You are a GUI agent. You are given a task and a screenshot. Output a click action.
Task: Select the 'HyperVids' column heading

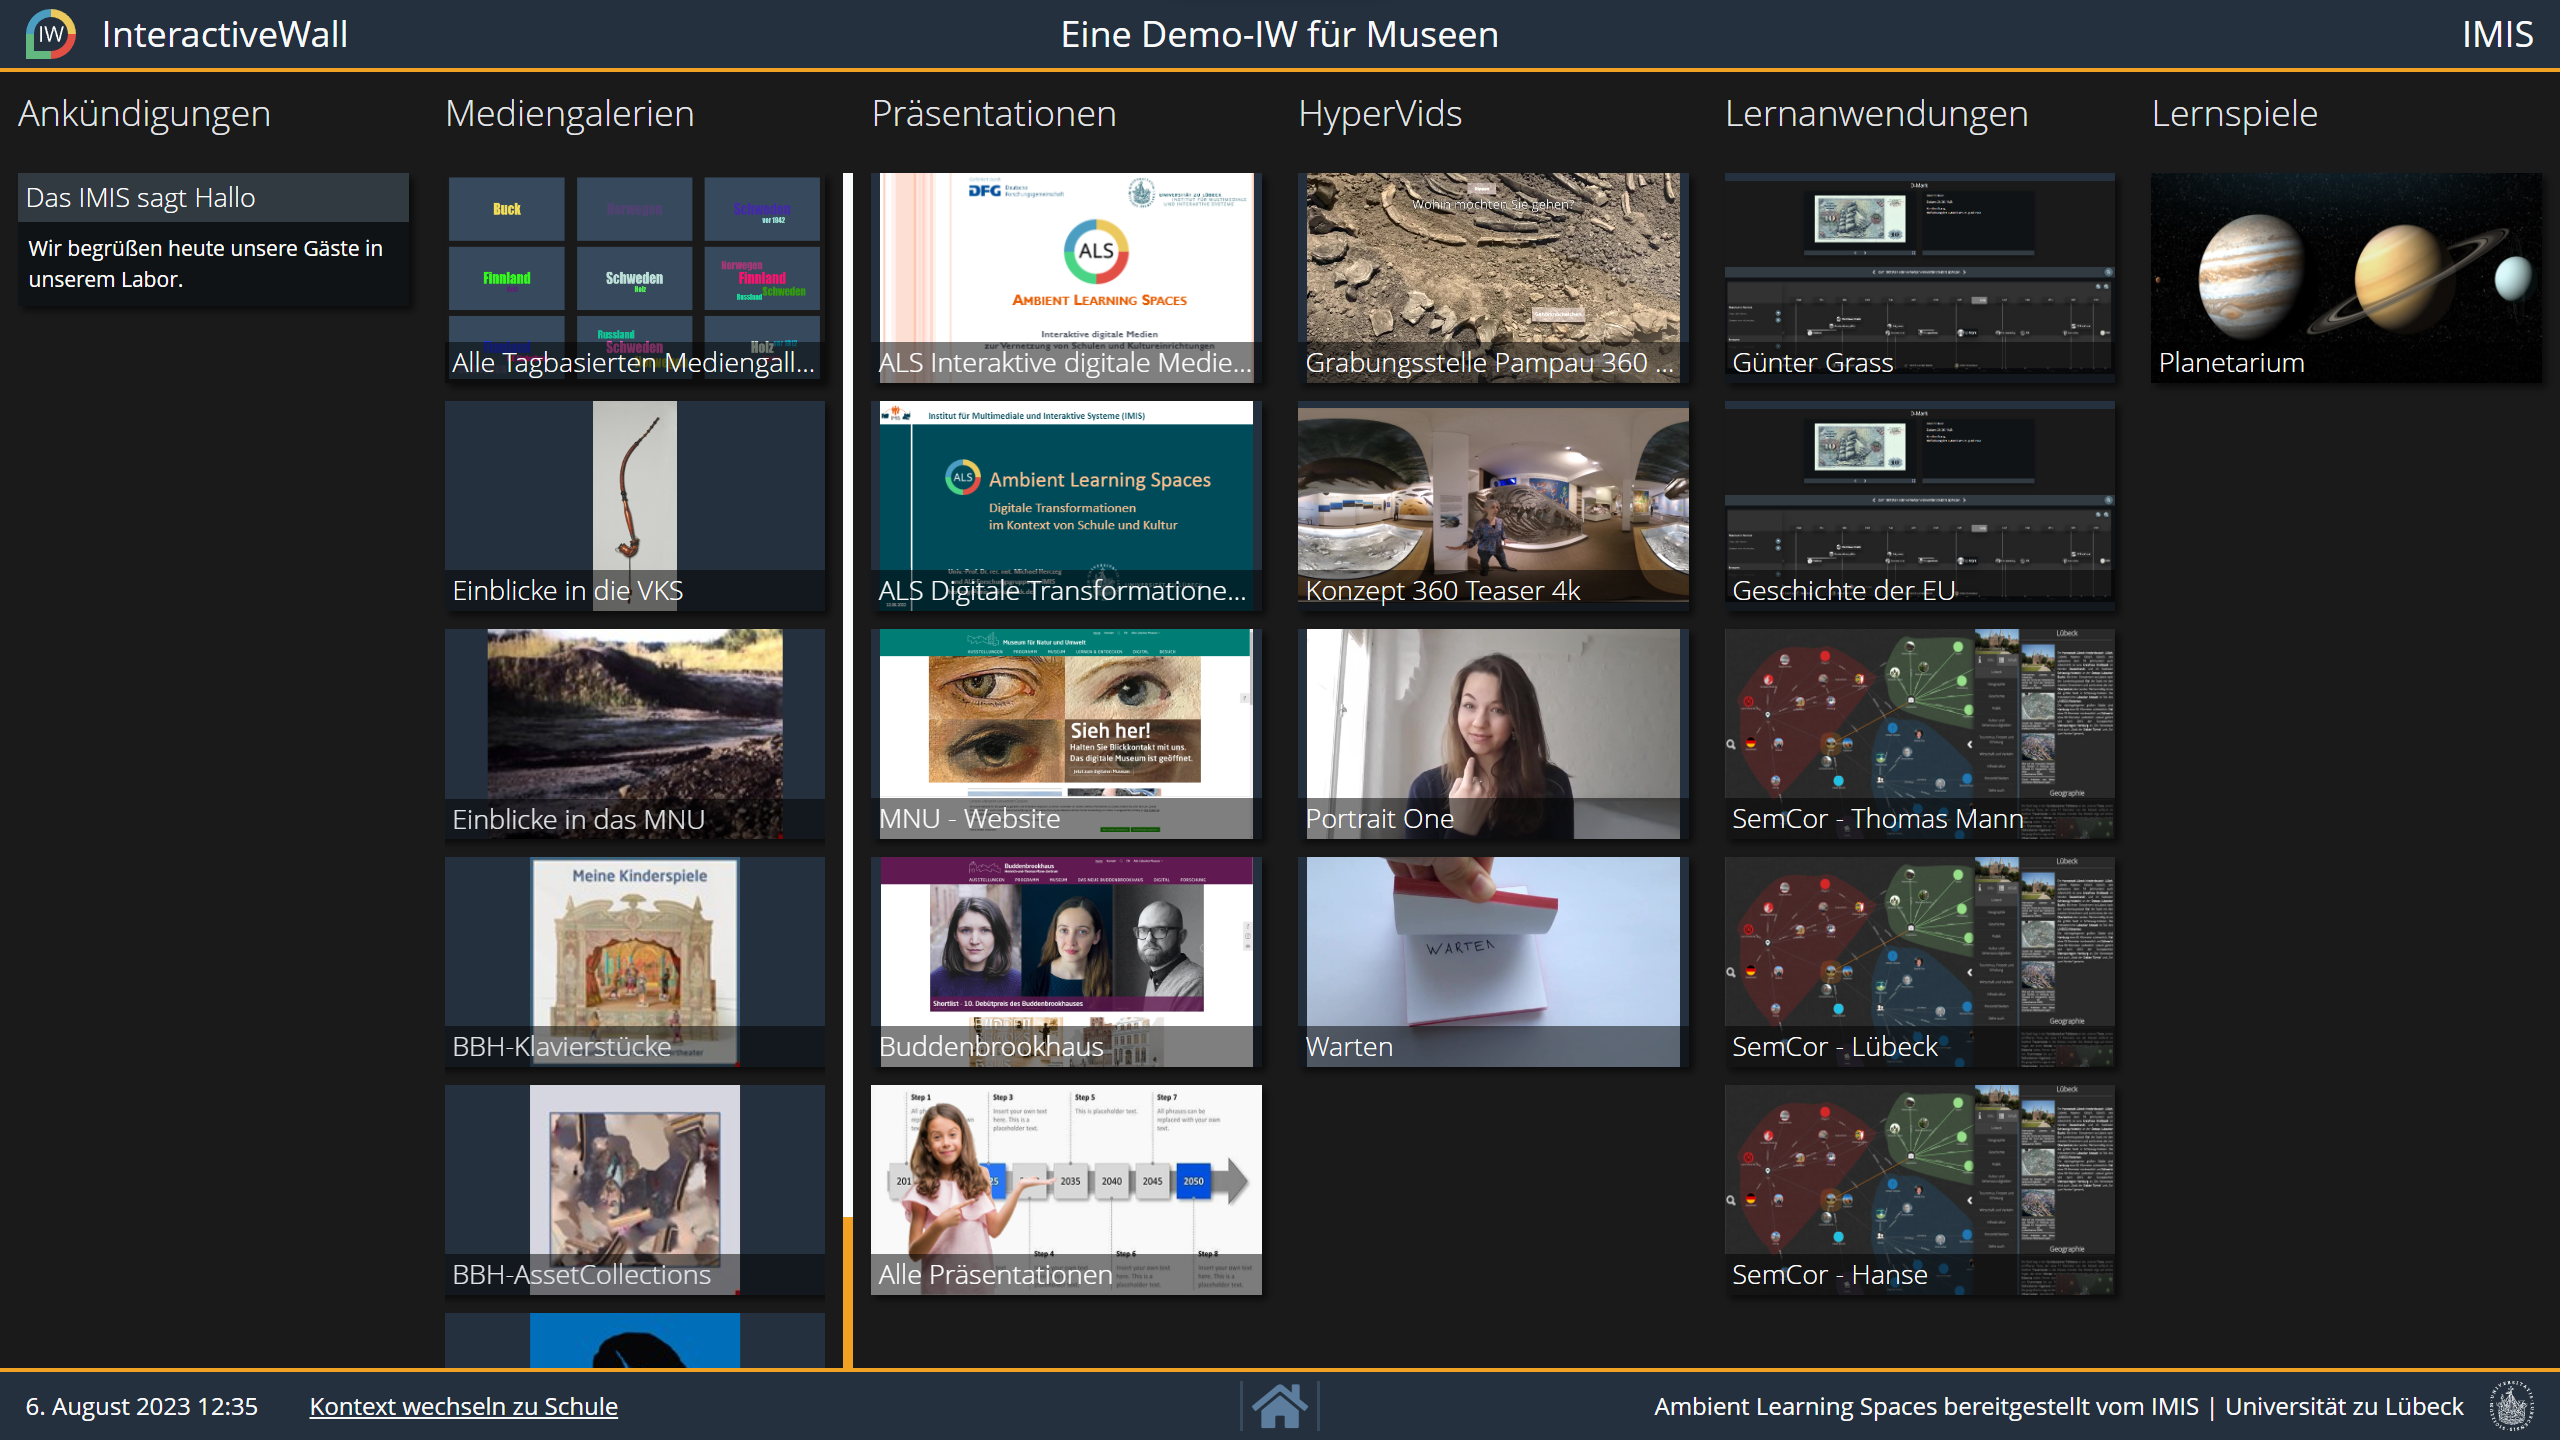pyautogui.click(x=1380, y=114)
